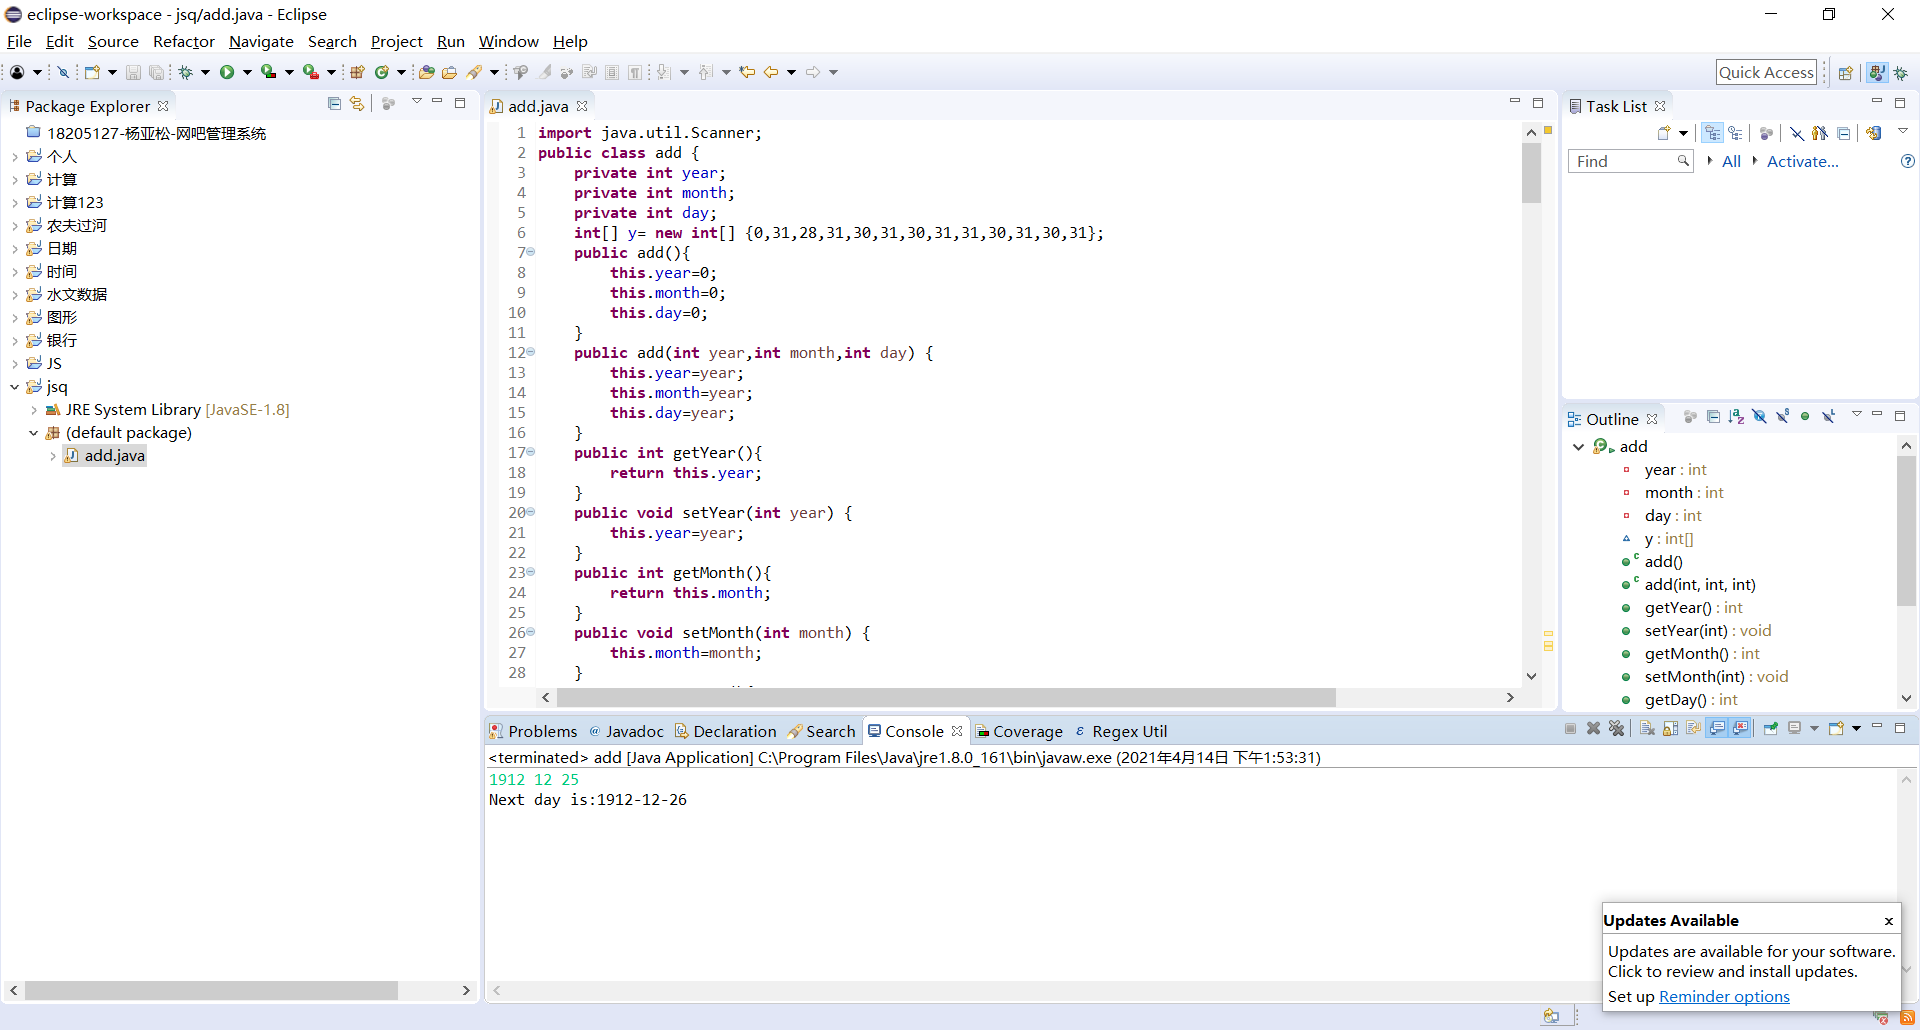This screenshot has height=1030, width=1920.
Task: Close the Updates Available popup
Action: (1888, 921)
